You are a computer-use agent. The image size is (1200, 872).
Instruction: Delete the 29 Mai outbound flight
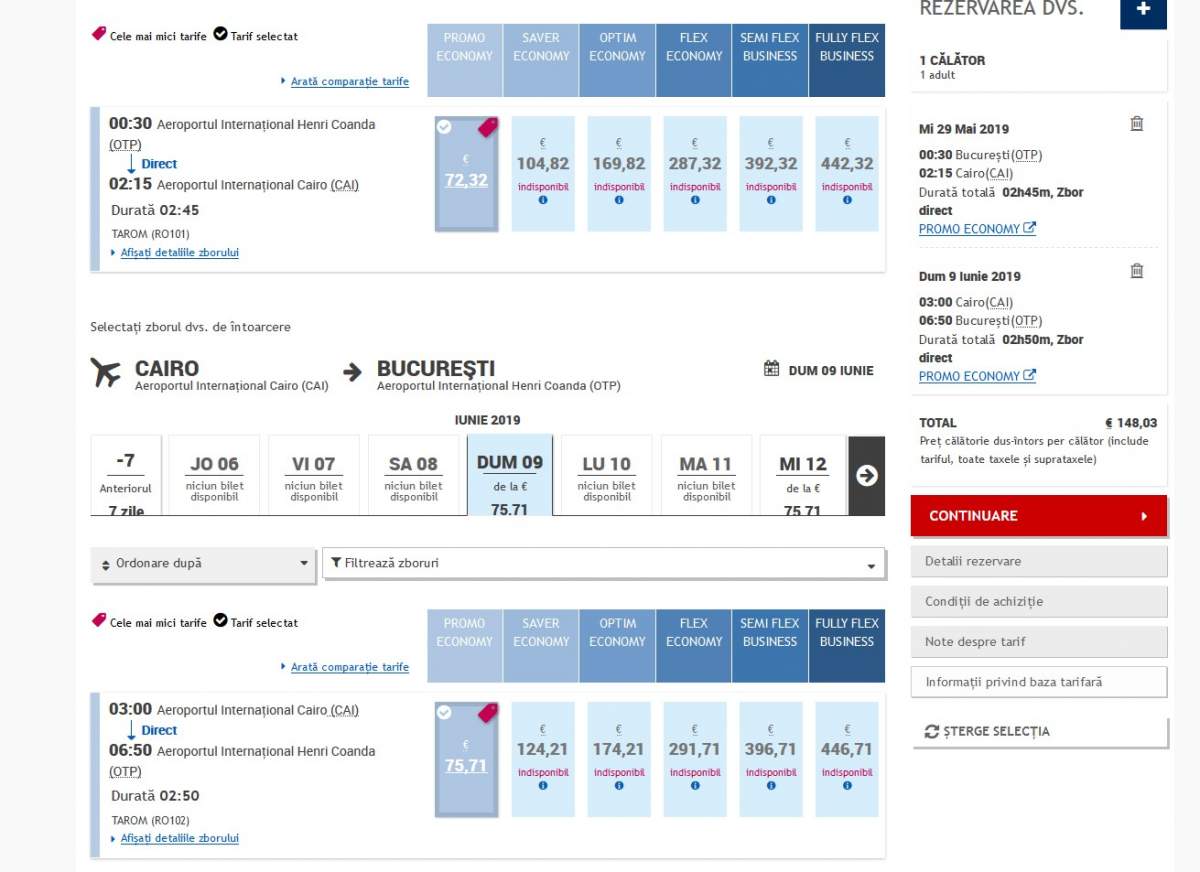[1136, 124]
